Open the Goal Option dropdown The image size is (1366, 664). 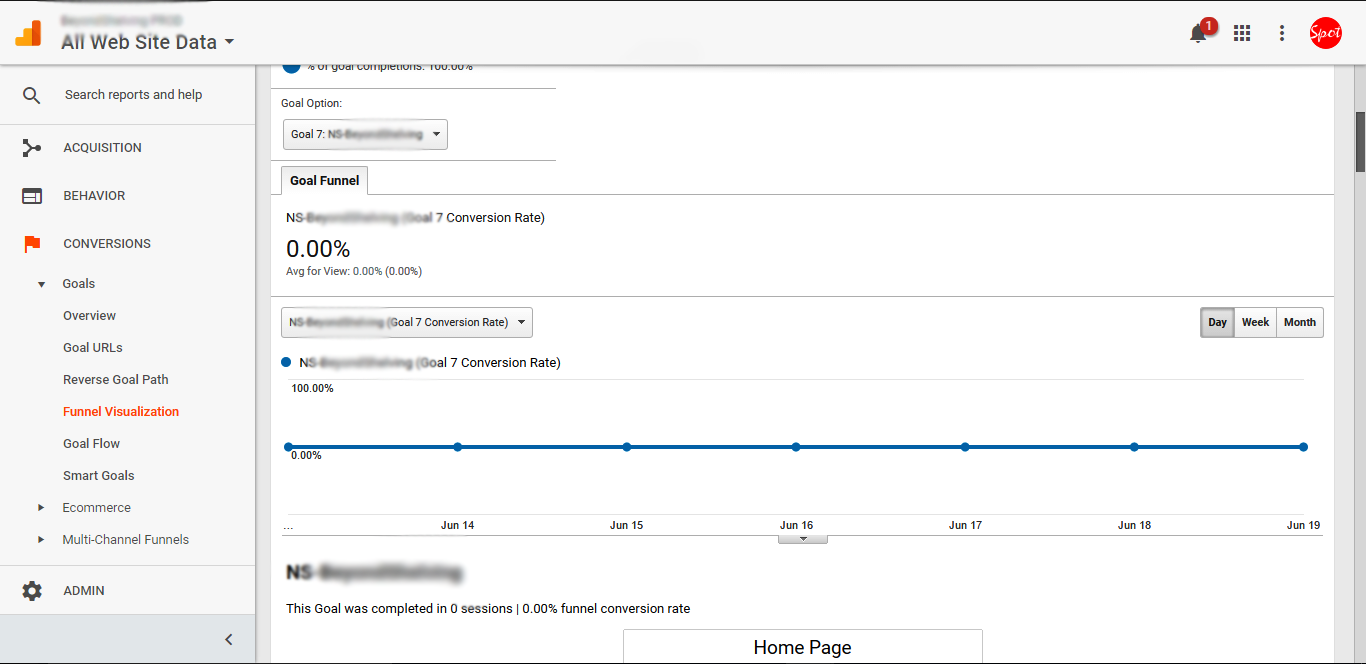click(365, 135)
